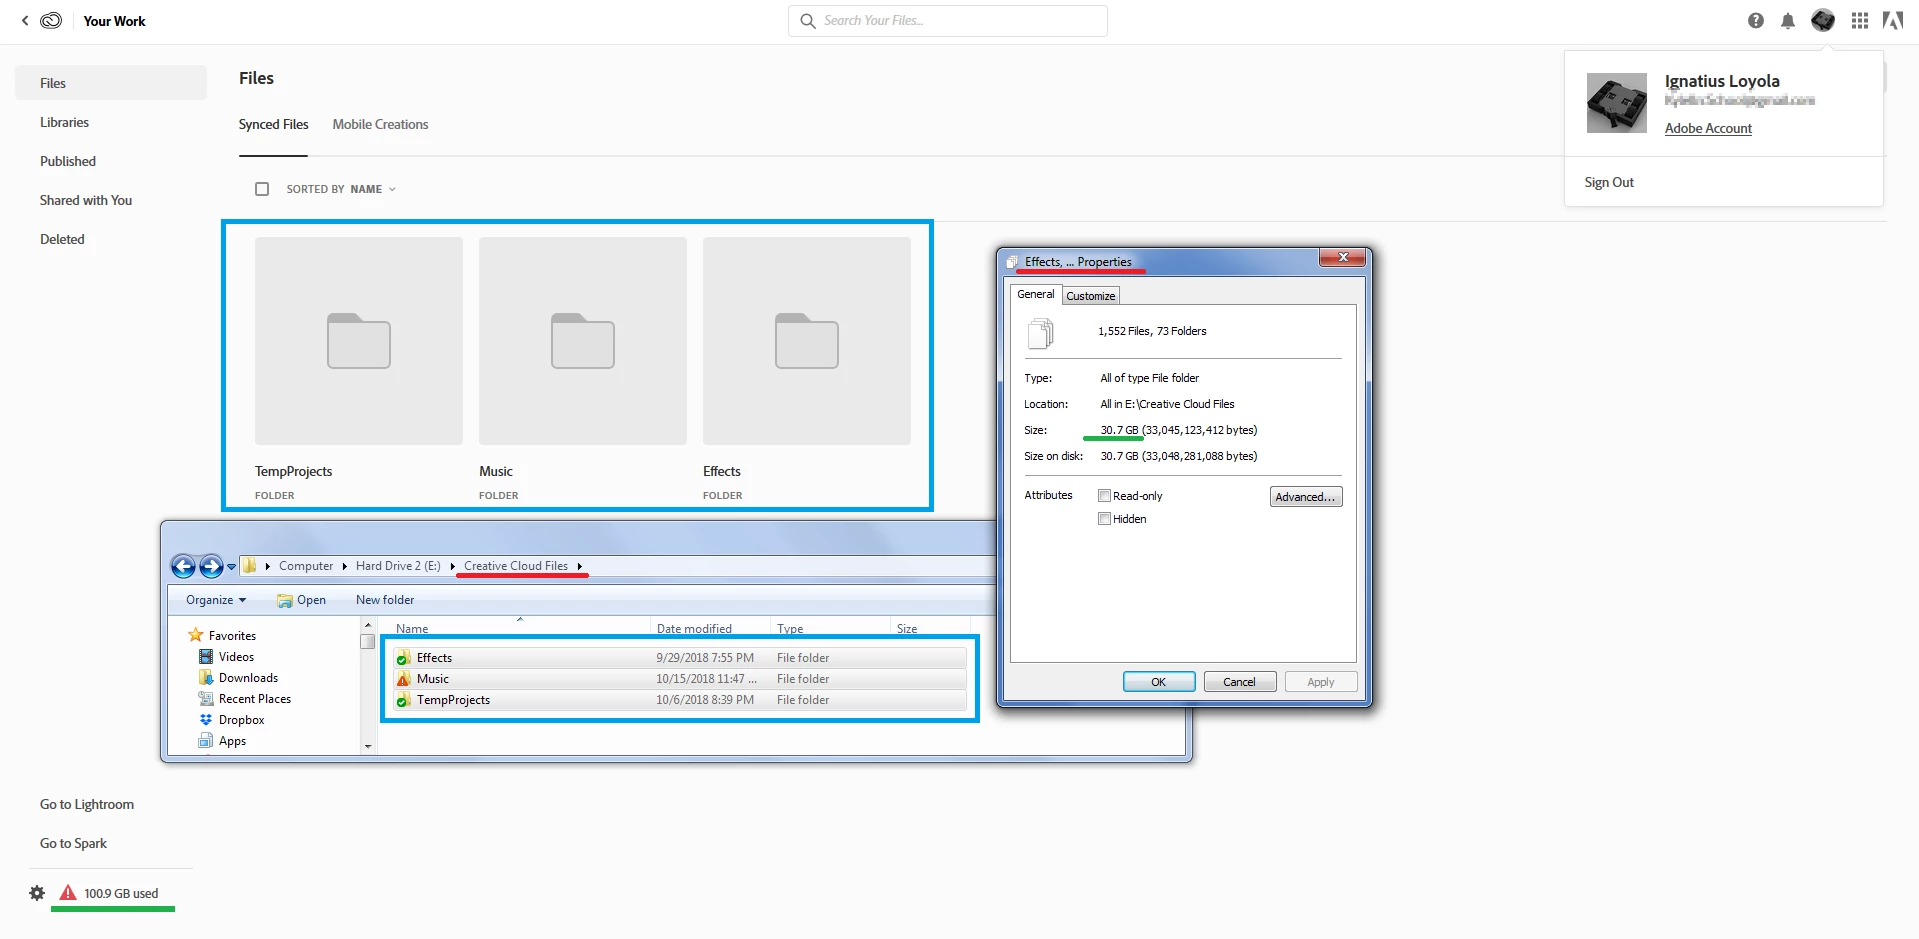
Task: Open the settings gear near storage usage
Action: (x=37, y=893)
